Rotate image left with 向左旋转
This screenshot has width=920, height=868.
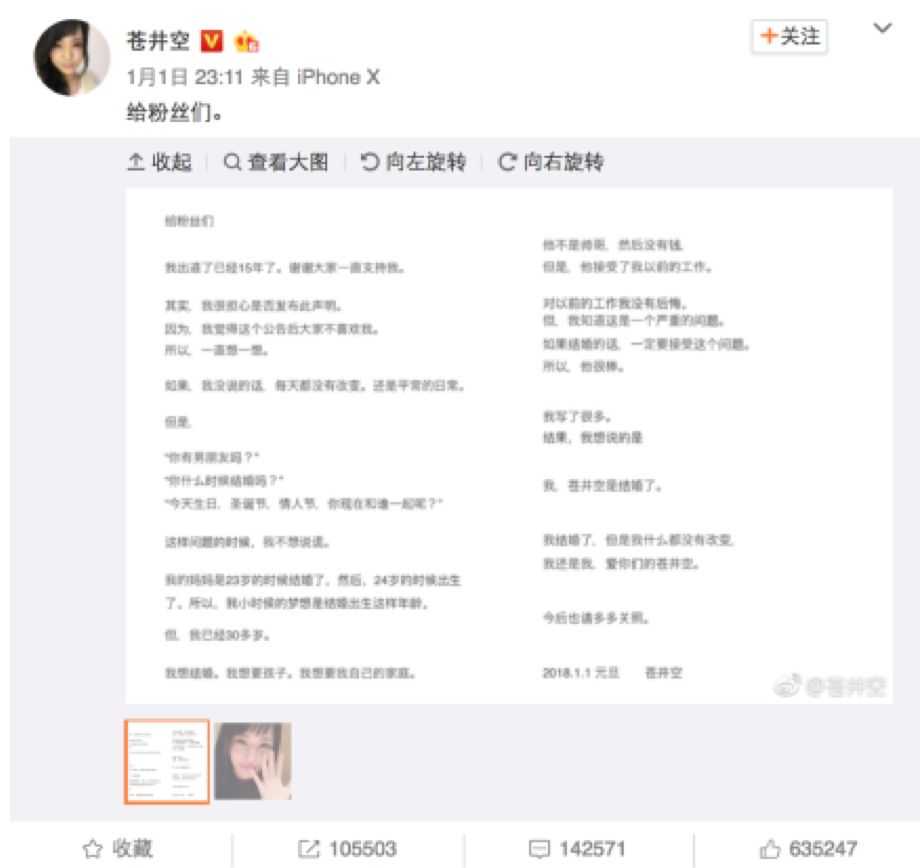coord(413,161)
